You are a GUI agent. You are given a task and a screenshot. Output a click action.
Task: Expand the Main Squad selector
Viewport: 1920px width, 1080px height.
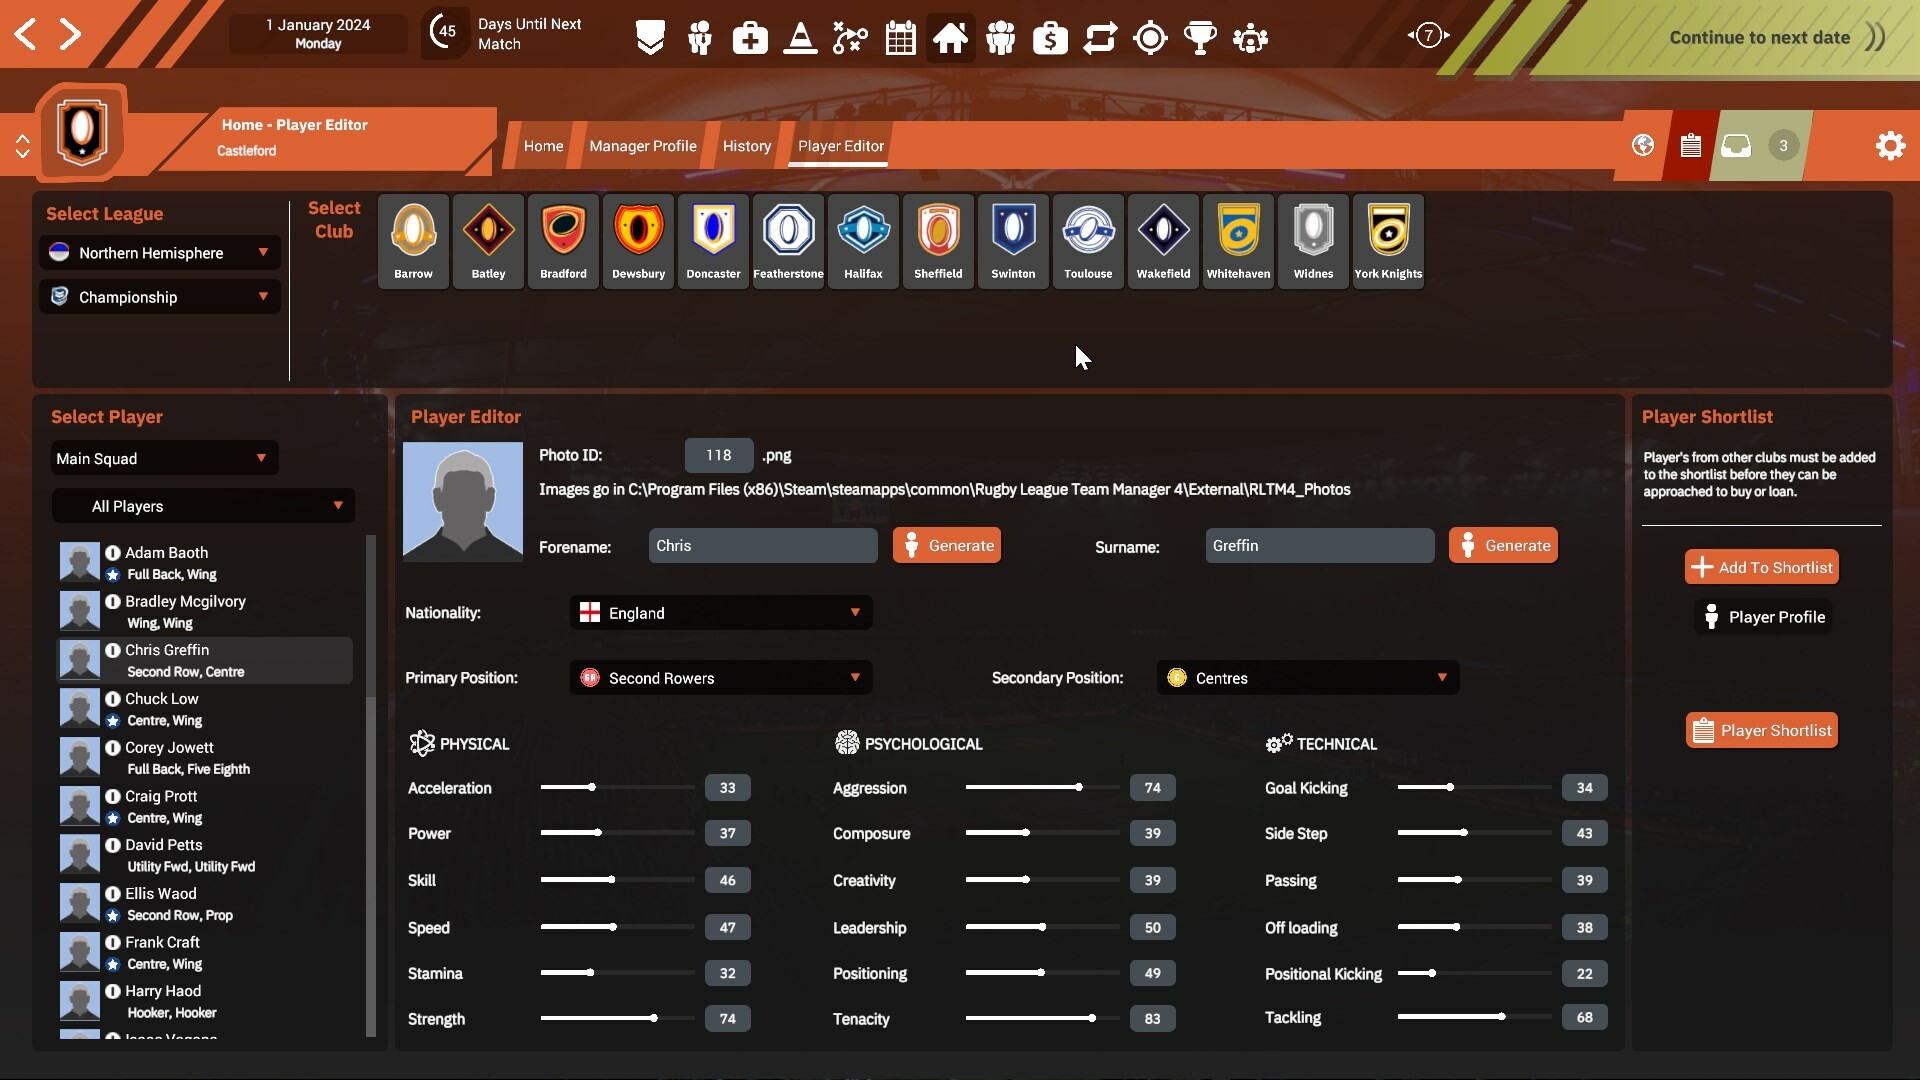[163, 457]
